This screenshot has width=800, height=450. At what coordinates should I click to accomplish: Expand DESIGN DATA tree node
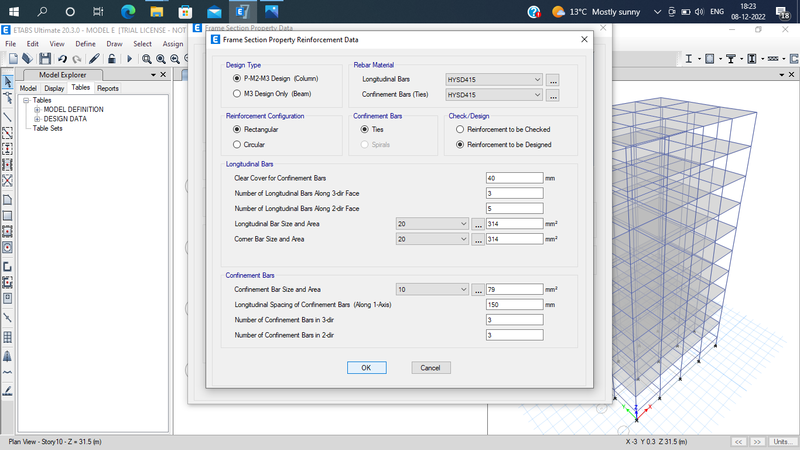[x=37, y=119]
